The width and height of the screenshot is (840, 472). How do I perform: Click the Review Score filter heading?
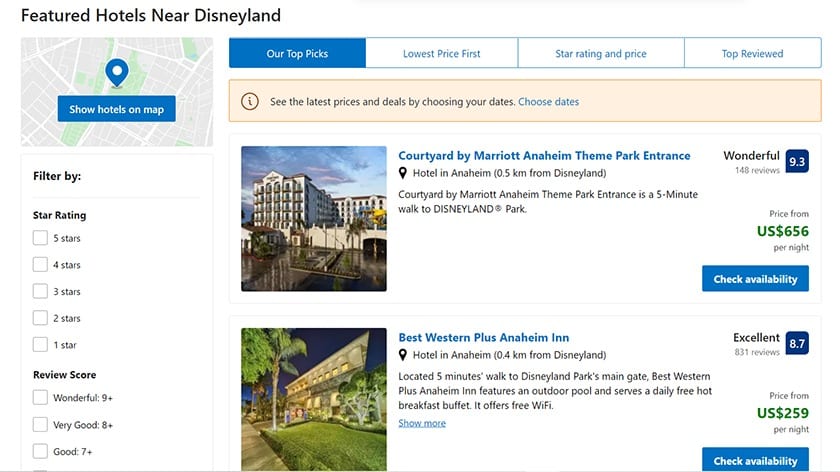click(x=65, y=374)
